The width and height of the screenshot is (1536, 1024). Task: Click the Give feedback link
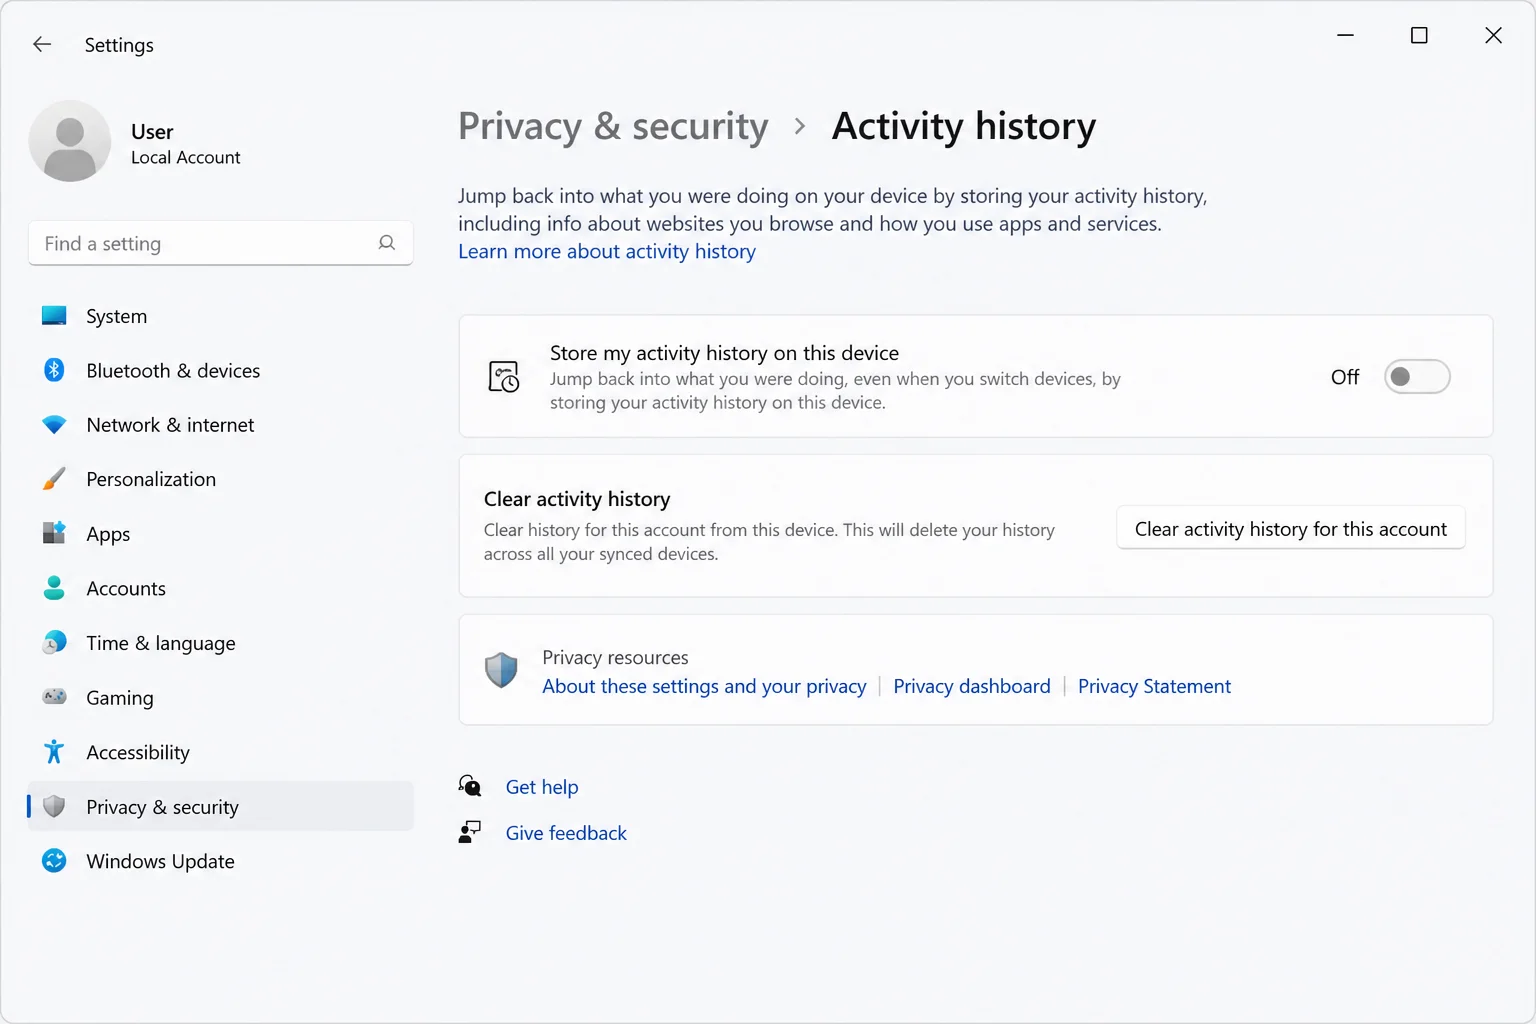click(566, 833)
